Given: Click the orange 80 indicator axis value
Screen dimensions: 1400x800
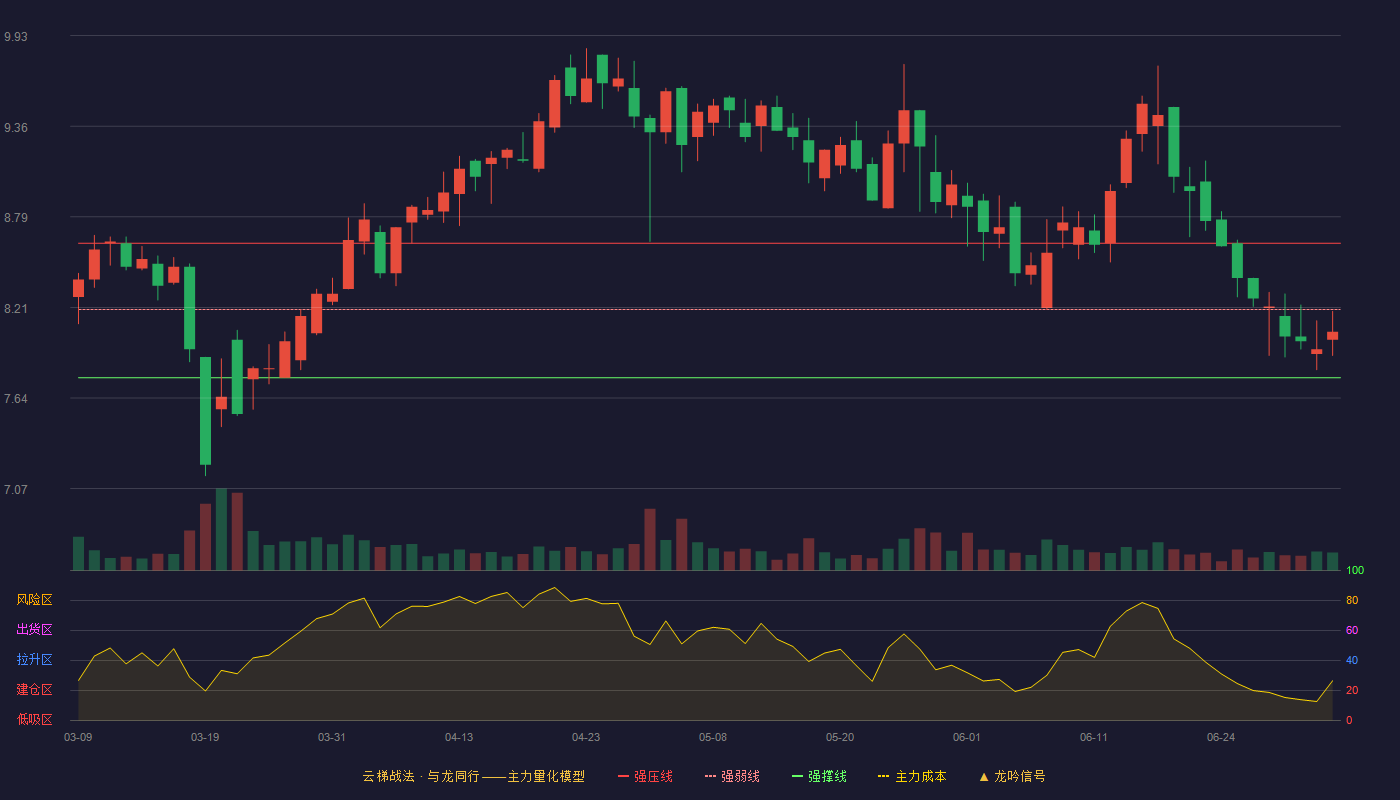Looking at the screenshot, I should pos(1352,600).
